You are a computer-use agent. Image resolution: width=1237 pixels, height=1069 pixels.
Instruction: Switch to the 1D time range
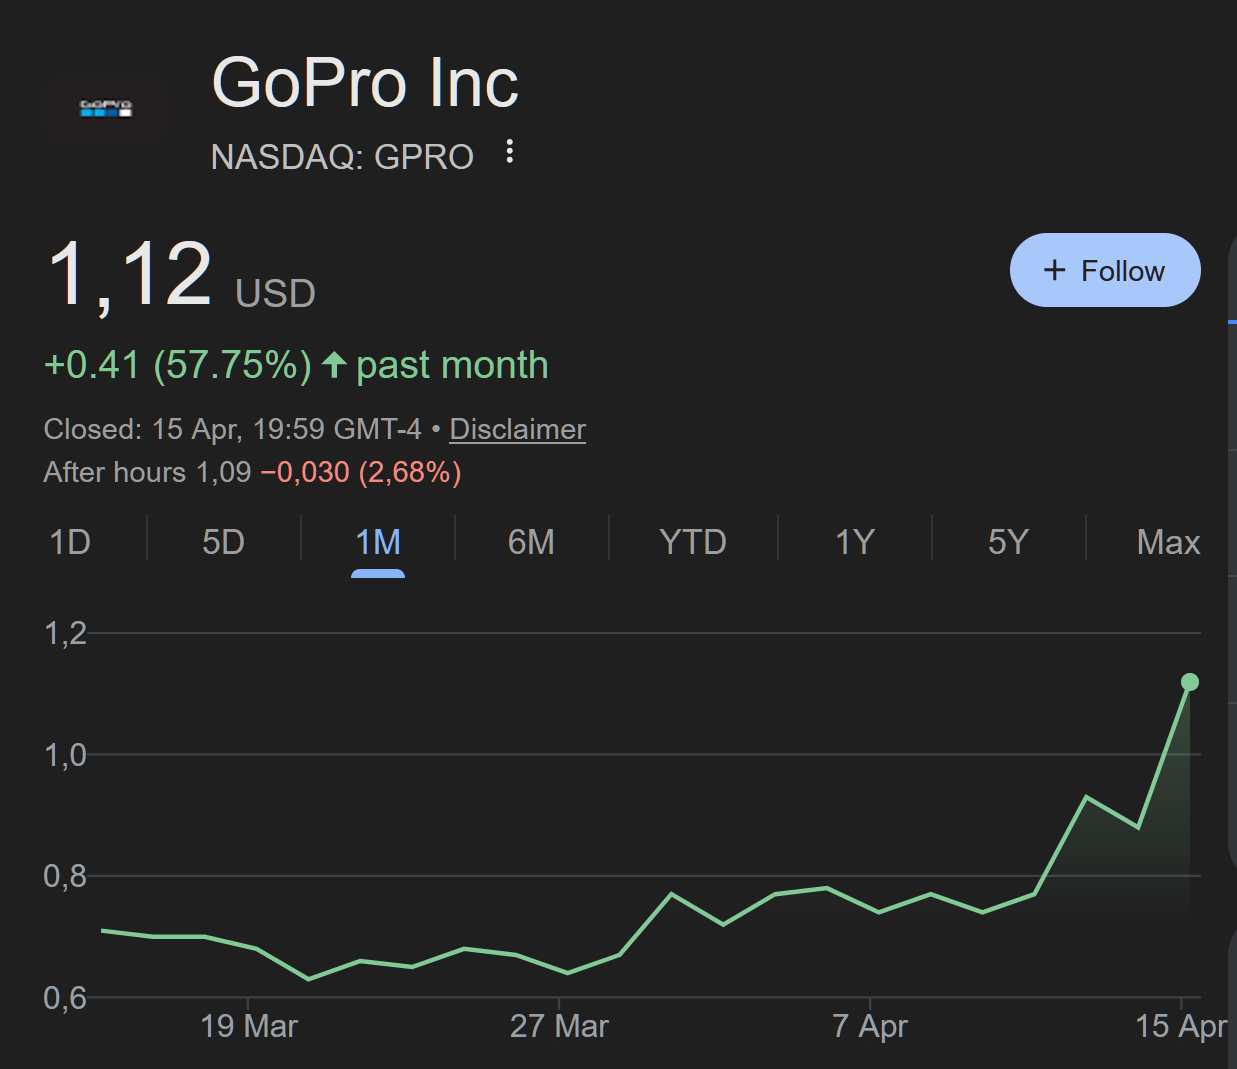(x=70, y=542)
